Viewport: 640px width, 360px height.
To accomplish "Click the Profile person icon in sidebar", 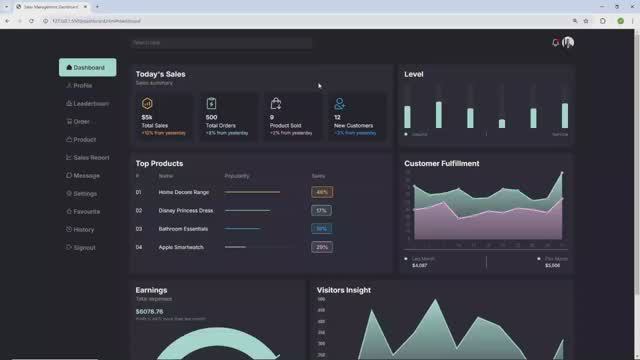I will (69, 85).
